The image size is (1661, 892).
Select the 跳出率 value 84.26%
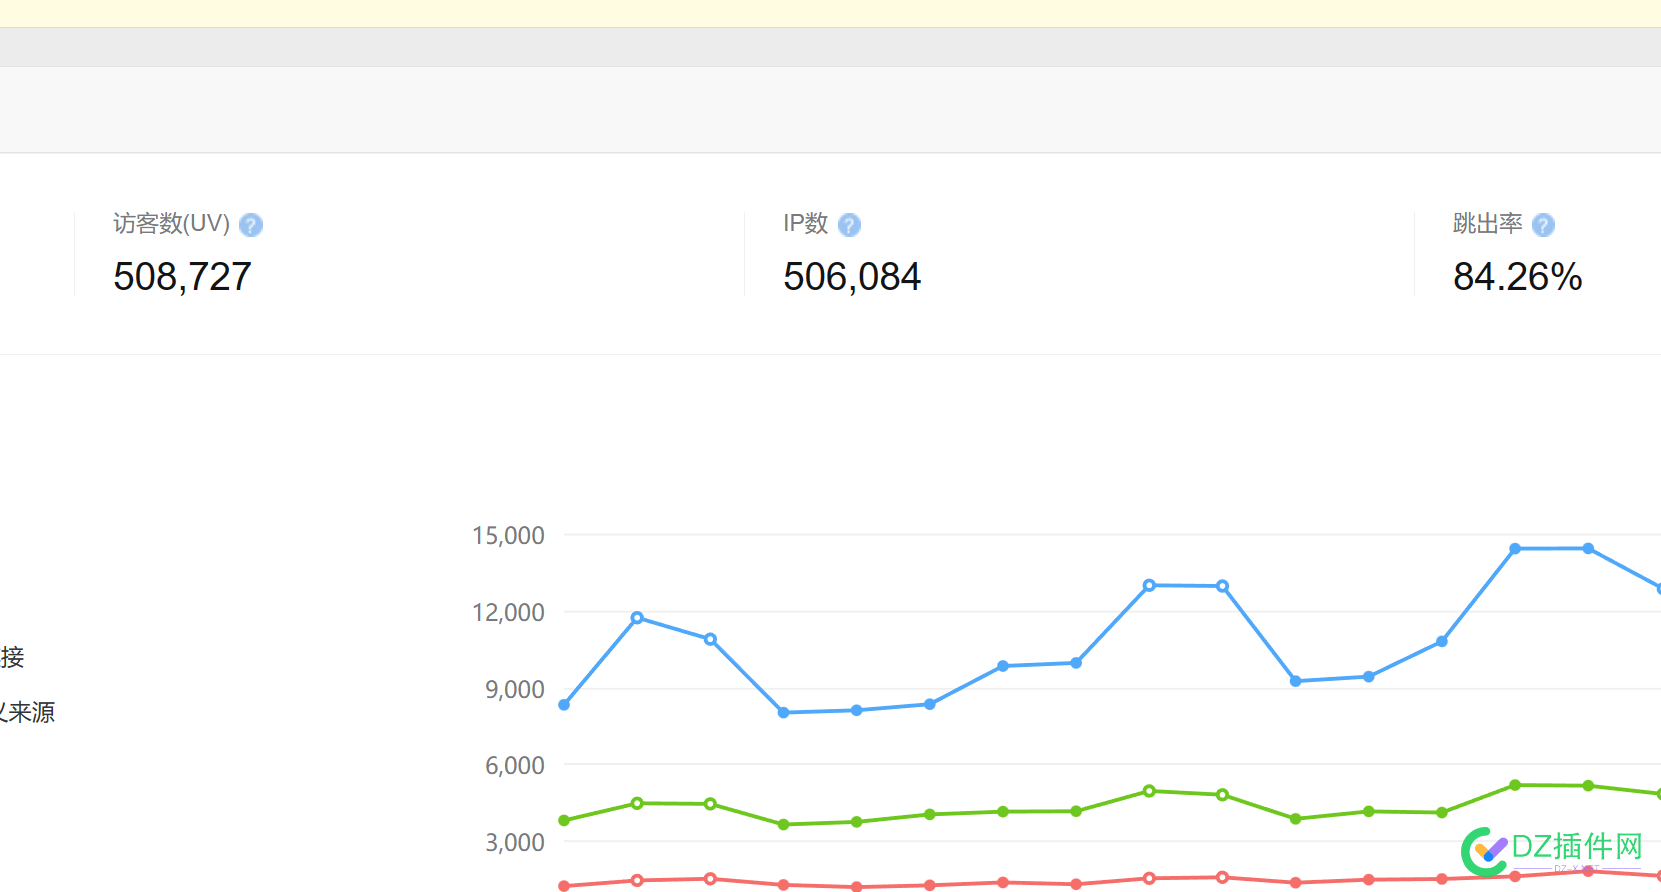[1517, 277]
